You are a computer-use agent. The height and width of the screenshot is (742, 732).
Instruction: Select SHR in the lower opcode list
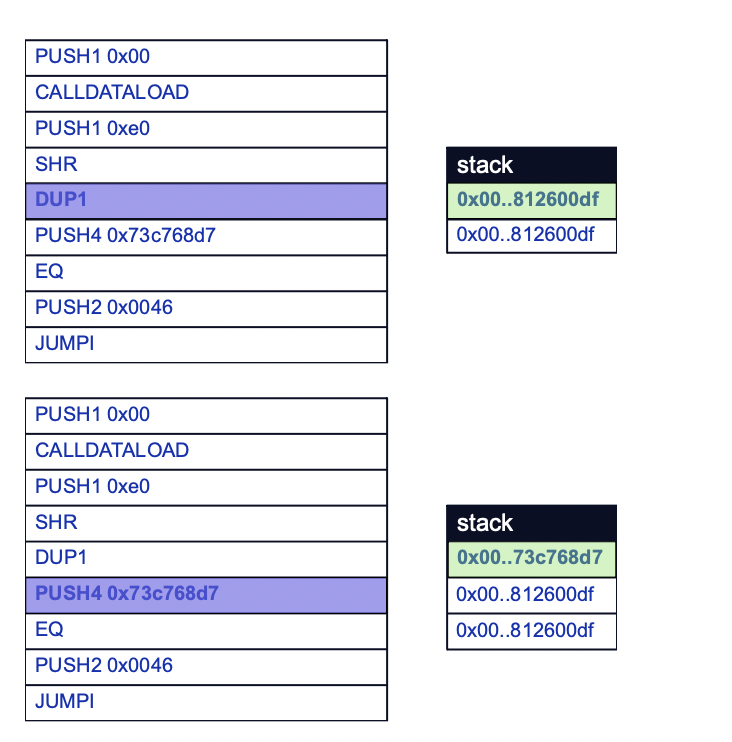(205, 523)
